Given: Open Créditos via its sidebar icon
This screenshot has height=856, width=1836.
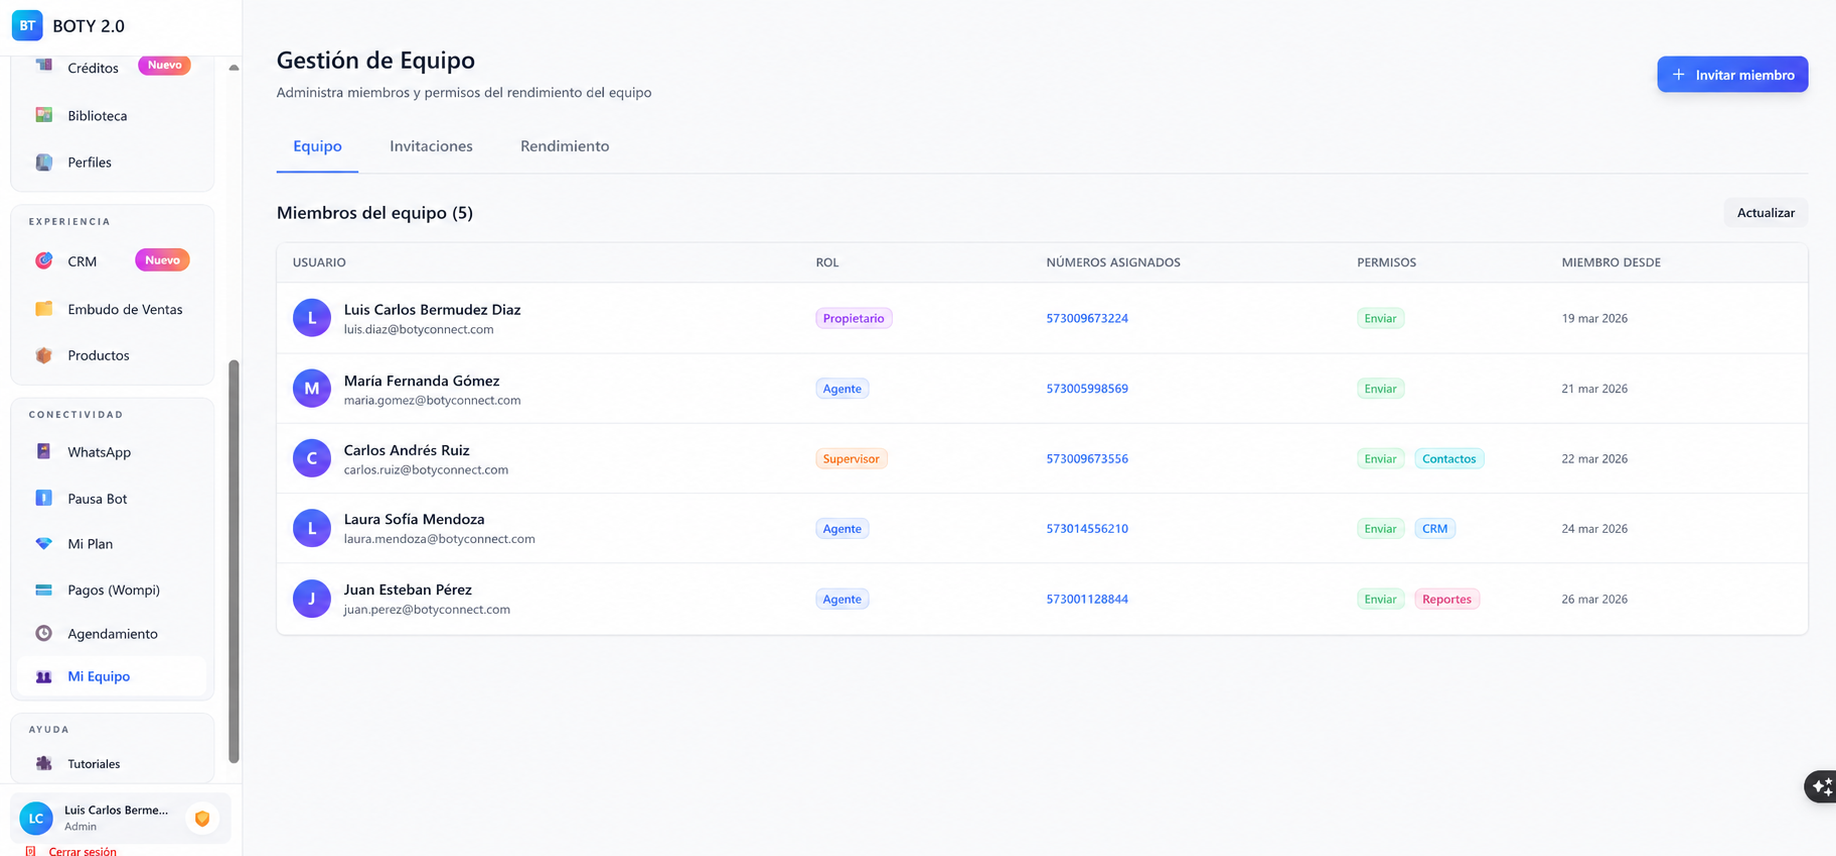Looking at the screenshot, I should click(x=44, y=66).
